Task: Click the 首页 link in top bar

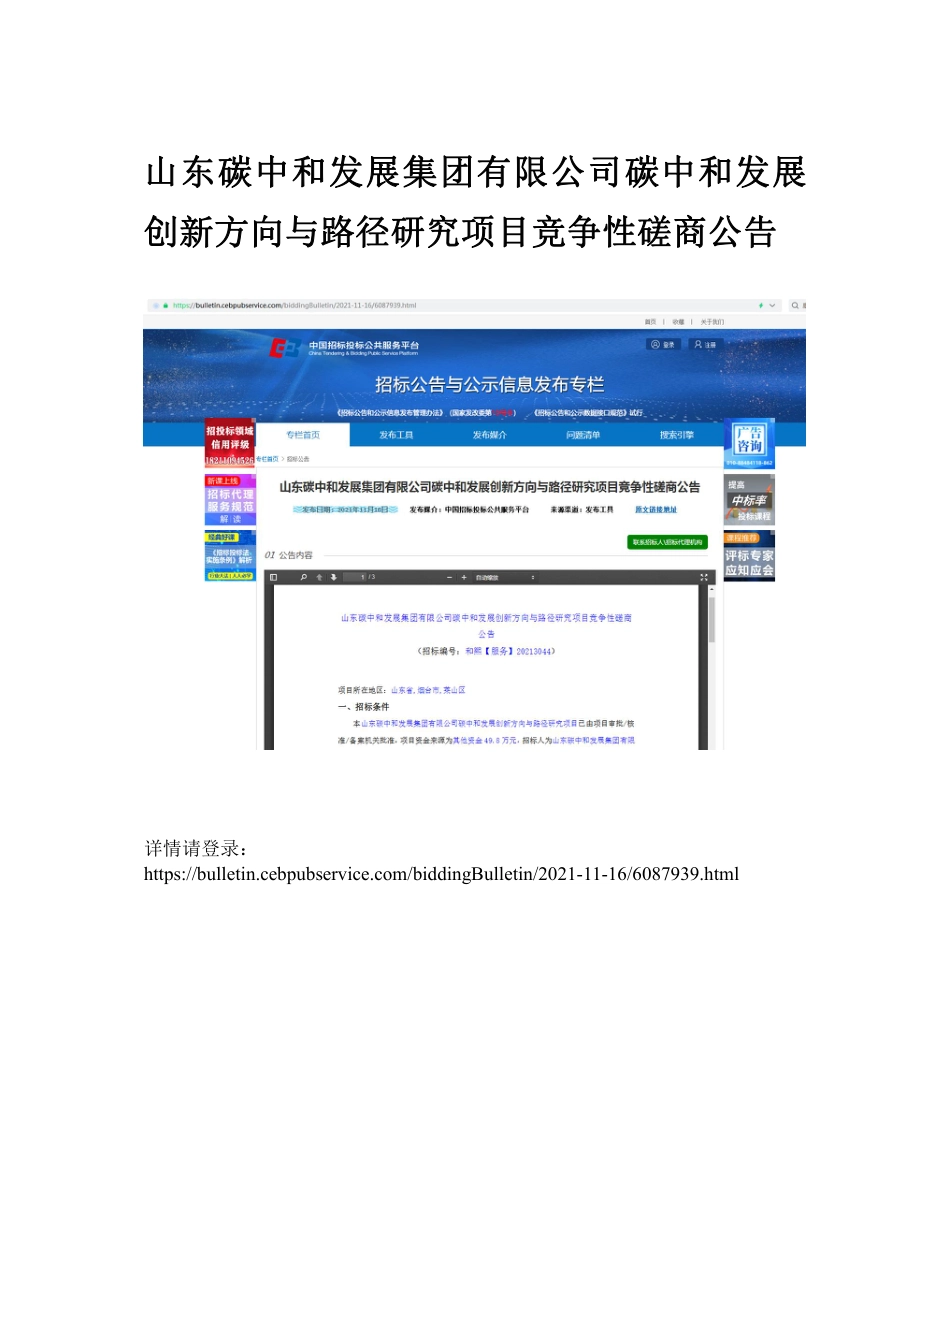Action: [x=650, y=322]
